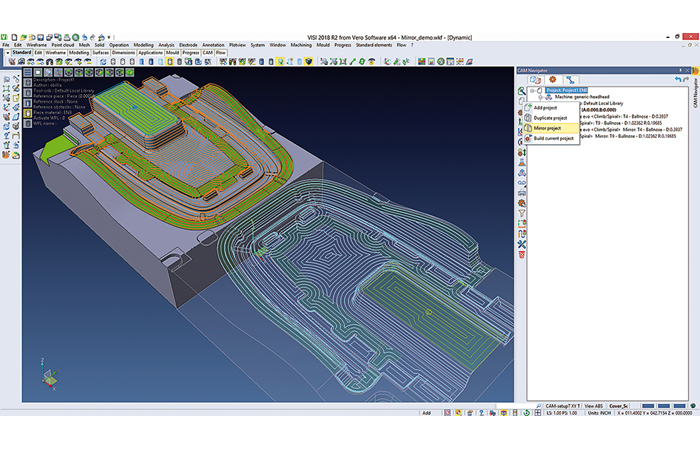Open the orange gear tab in CAM Navigator
This screenshot has width=700, height=450.
pos(551,79)
